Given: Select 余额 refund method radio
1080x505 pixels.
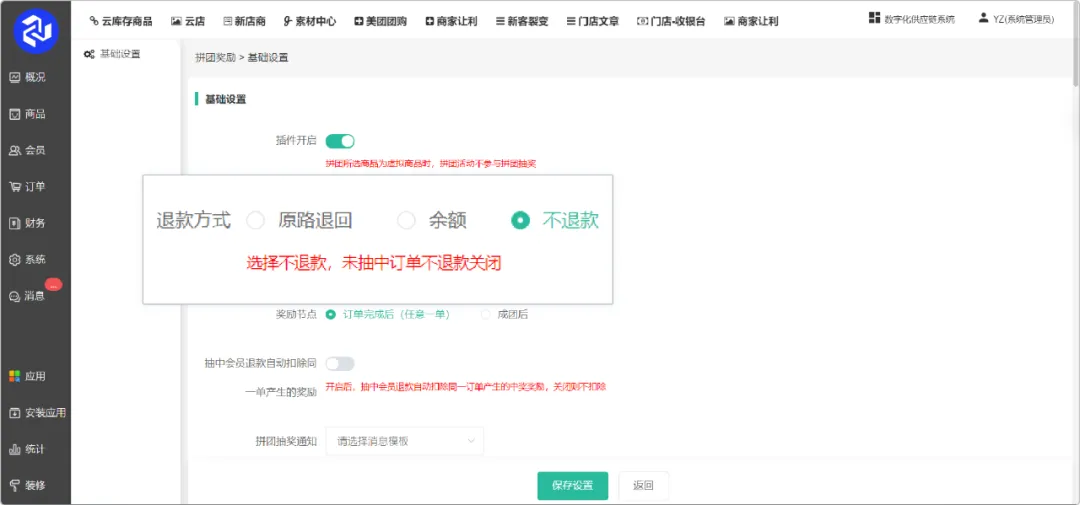Looking at the screenshot, I should click(406, 220).
